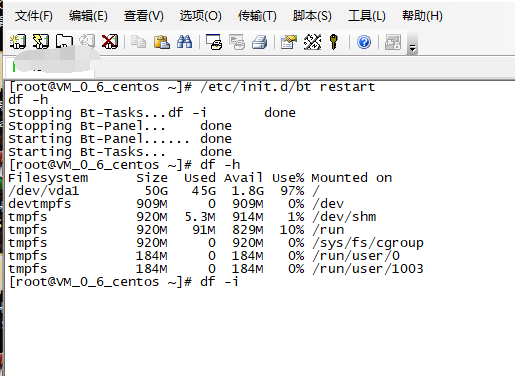The image size is (515, 376).
Task: Open the 脚本(S) menu
Action: (312, 16)
